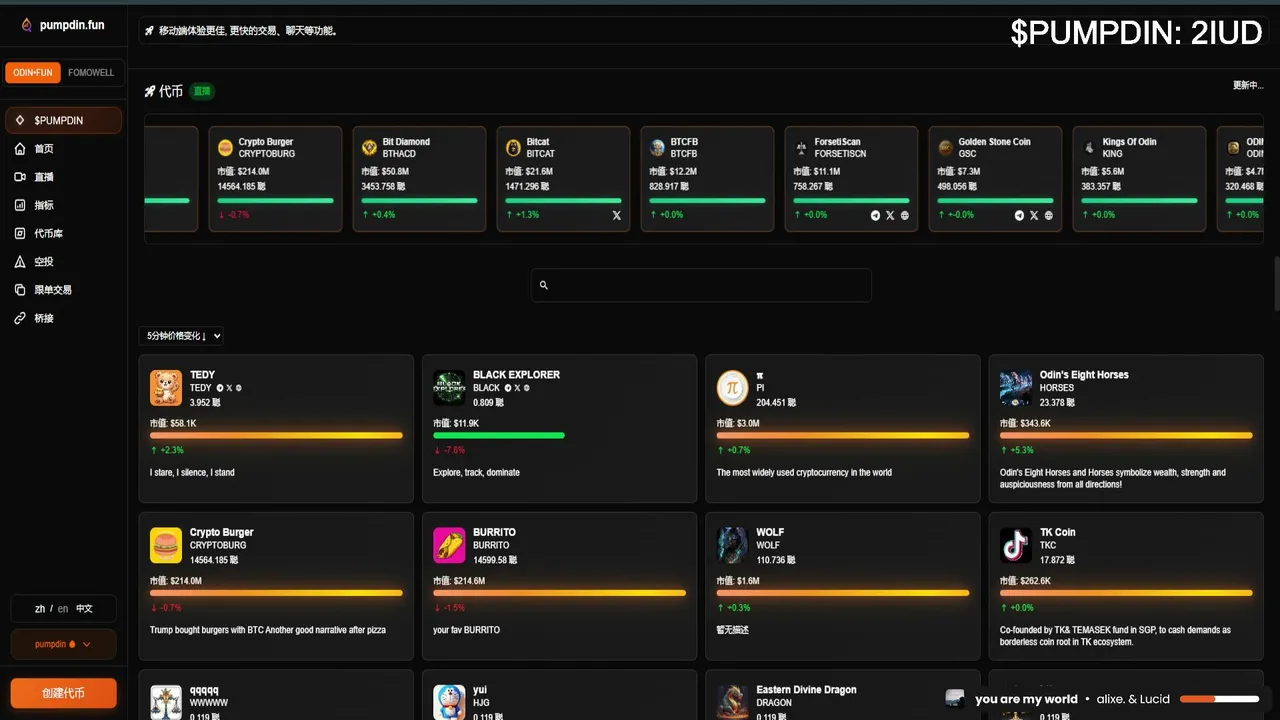1280x720 pixels.
Task: Click the page vertical scrollbar
Action: (1275, 285)
